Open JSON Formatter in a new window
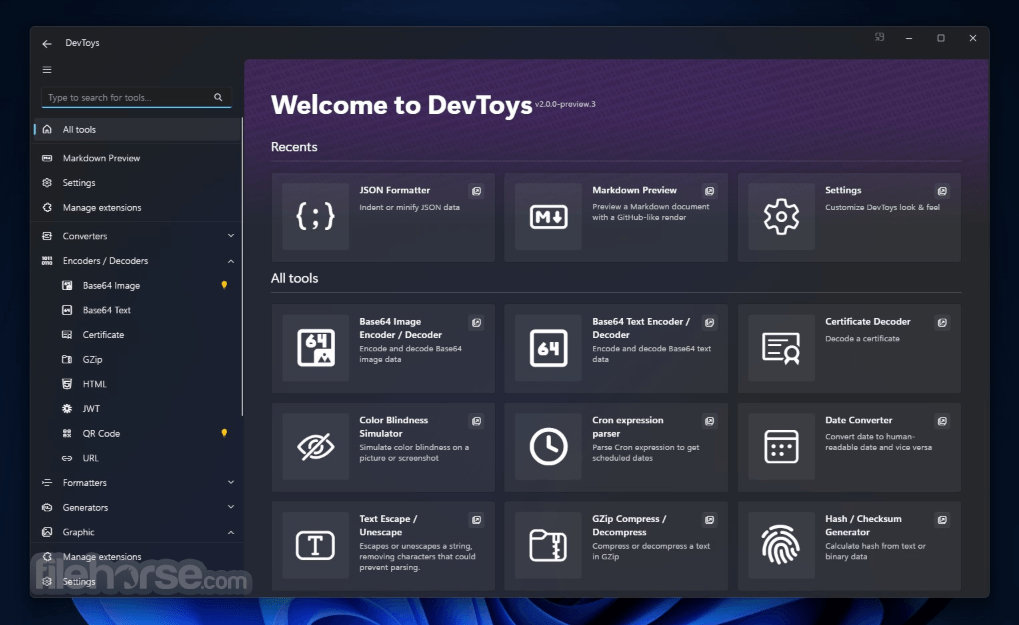Viewport: 1019px width, 625px height. [x=476, y=191]
